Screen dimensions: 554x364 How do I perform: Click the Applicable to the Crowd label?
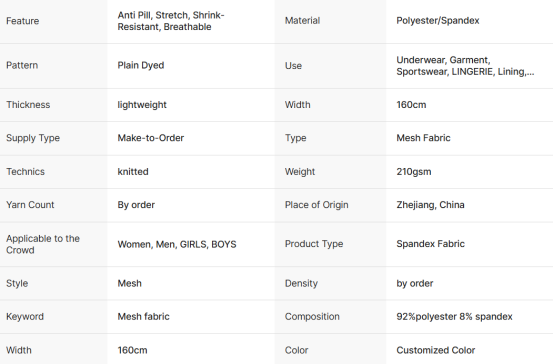tap(43, 244)
